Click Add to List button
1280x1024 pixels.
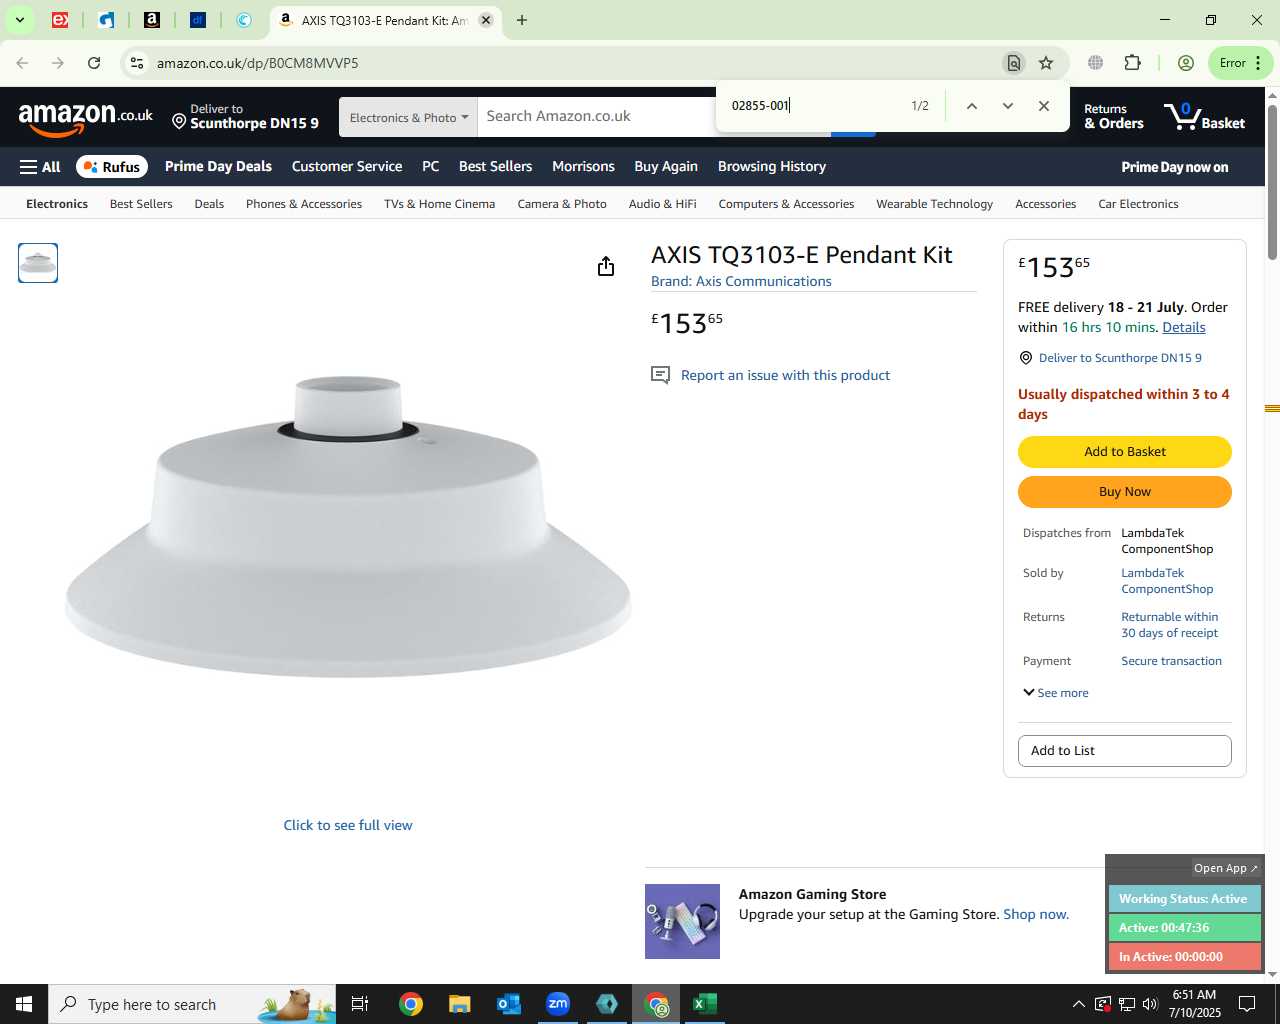coord(1125,751)
